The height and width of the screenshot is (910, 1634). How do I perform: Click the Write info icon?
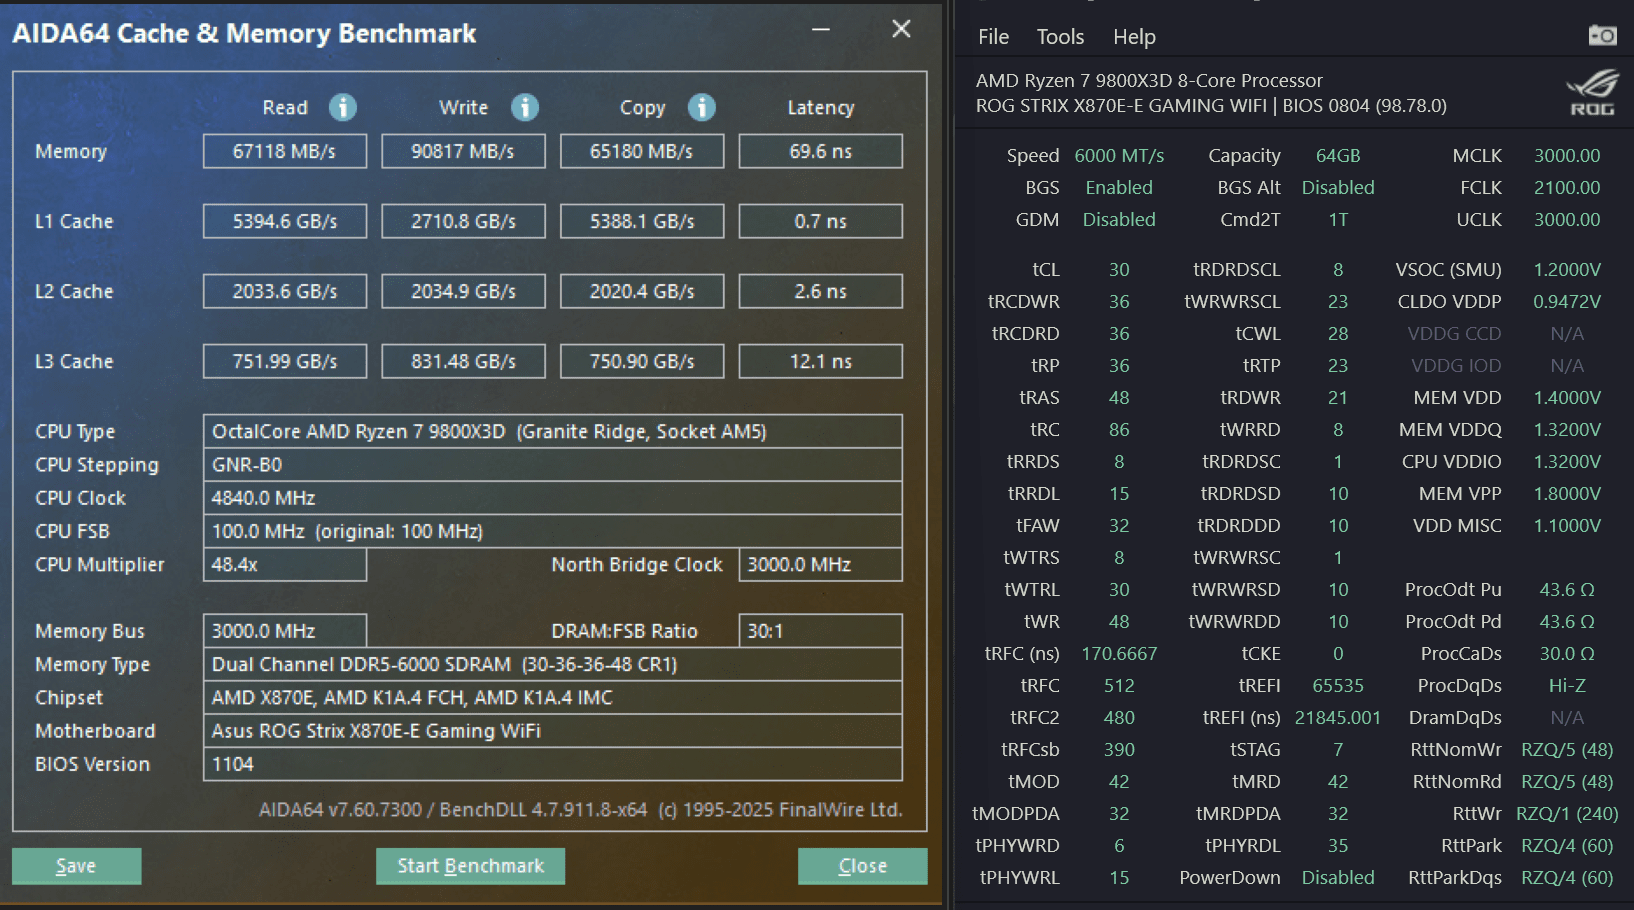click(x=525, y=107)
